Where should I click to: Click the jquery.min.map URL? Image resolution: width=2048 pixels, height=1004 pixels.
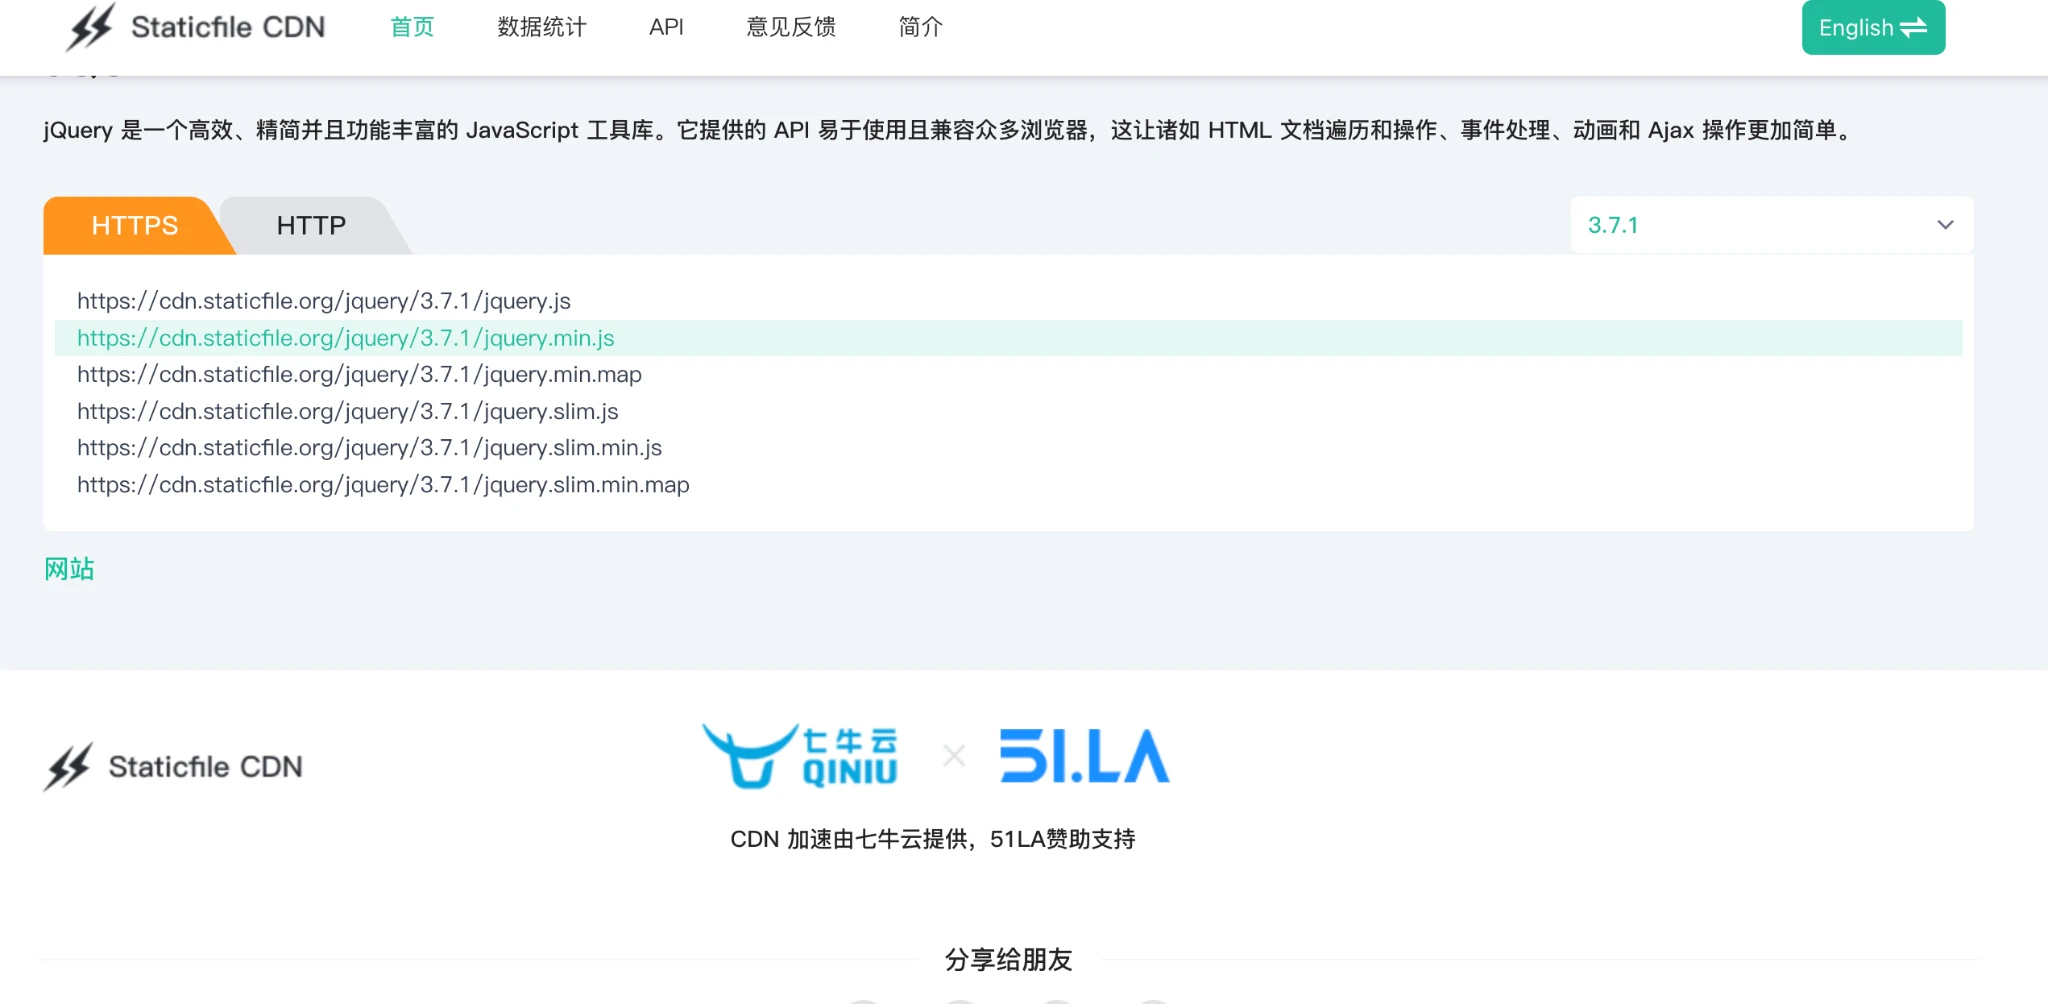359,374
